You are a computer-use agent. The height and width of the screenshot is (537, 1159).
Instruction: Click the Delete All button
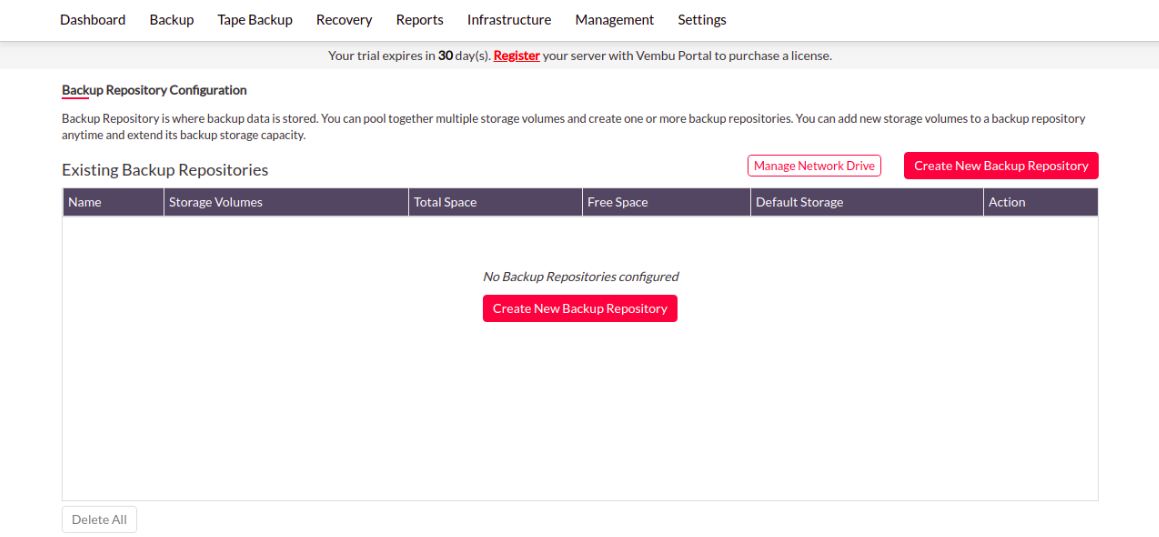(x=99, y=519)
